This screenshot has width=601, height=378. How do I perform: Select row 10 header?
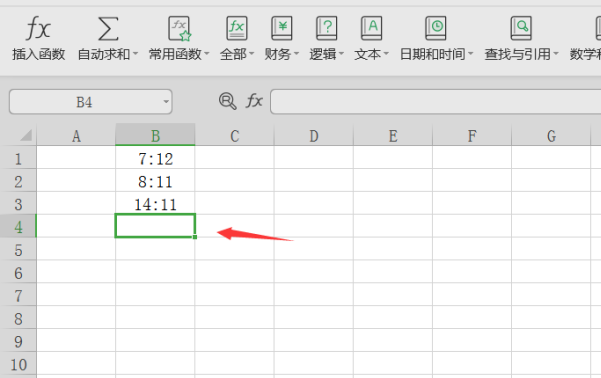(x=18, y=363)
